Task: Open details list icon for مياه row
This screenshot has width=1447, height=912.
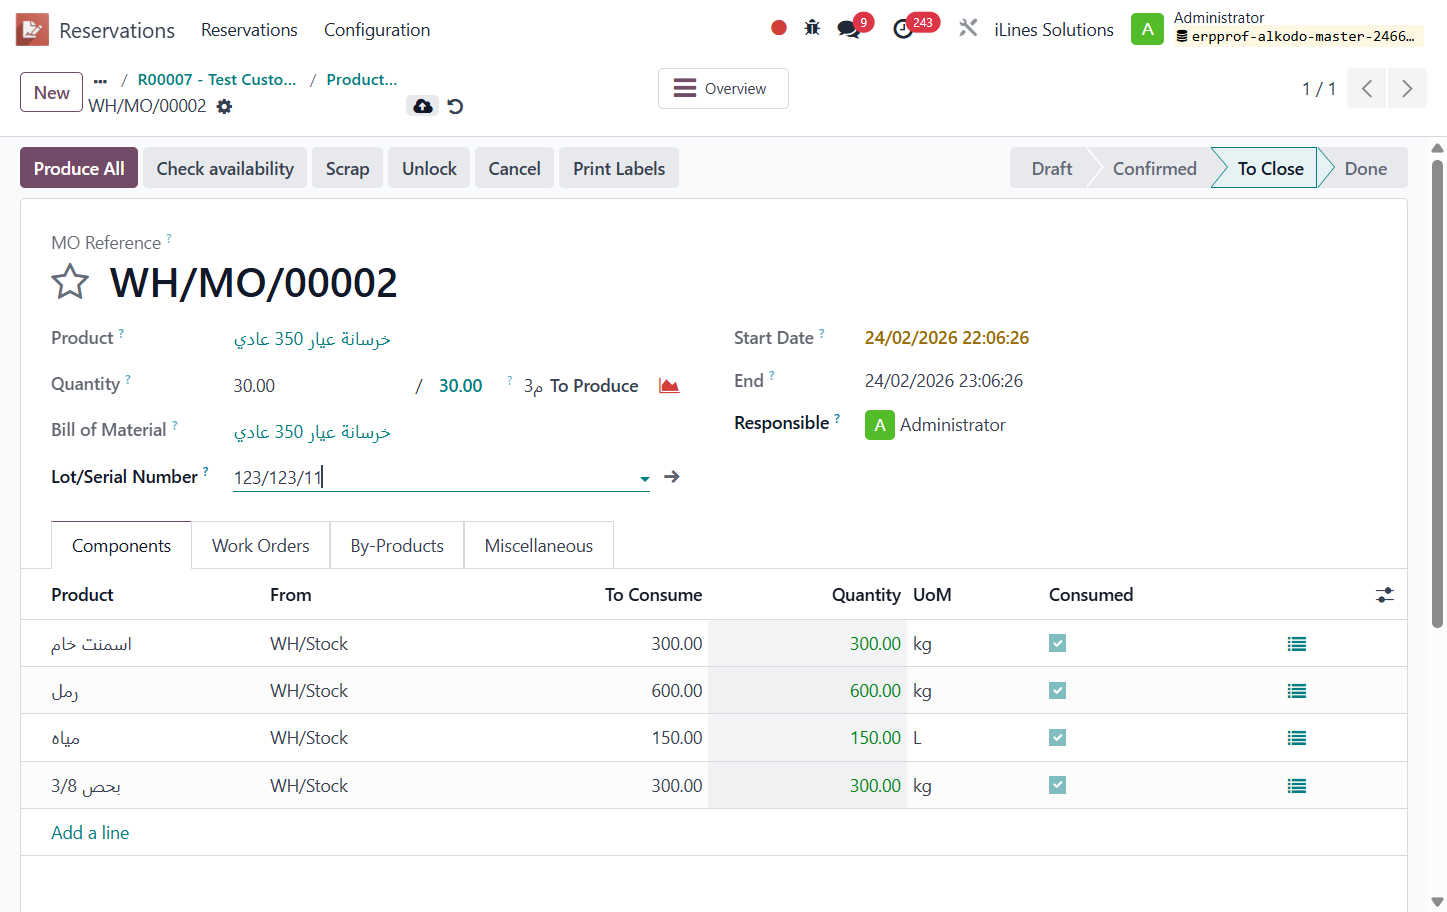Action: 1297,738
